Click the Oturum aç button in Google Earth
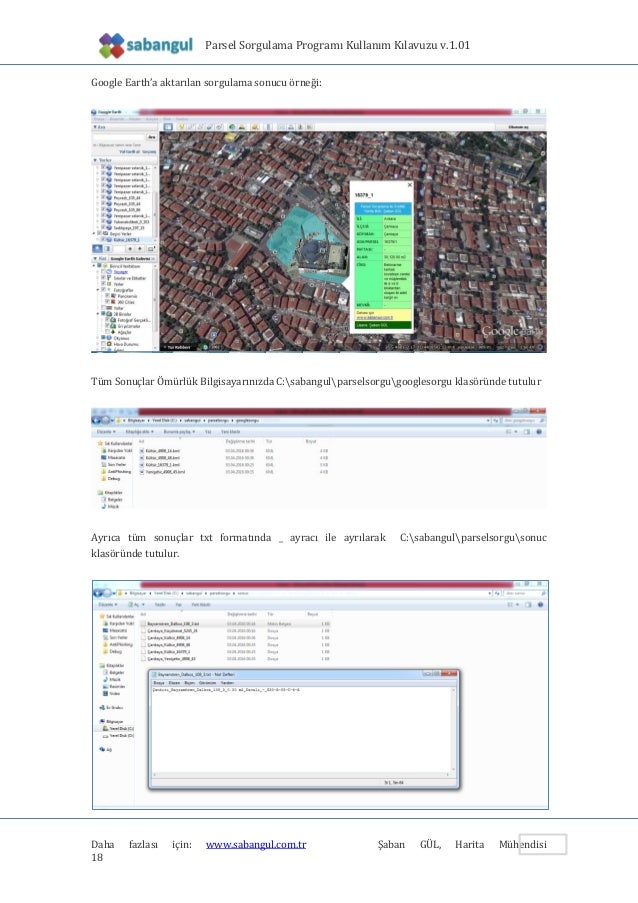 (x=518, y=127)
